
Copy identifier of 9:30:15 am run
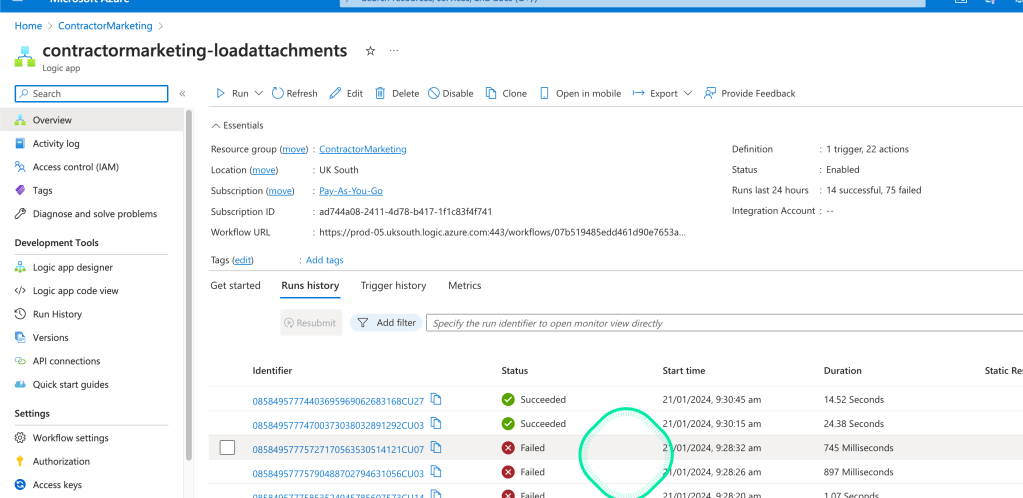coord(436,423)
